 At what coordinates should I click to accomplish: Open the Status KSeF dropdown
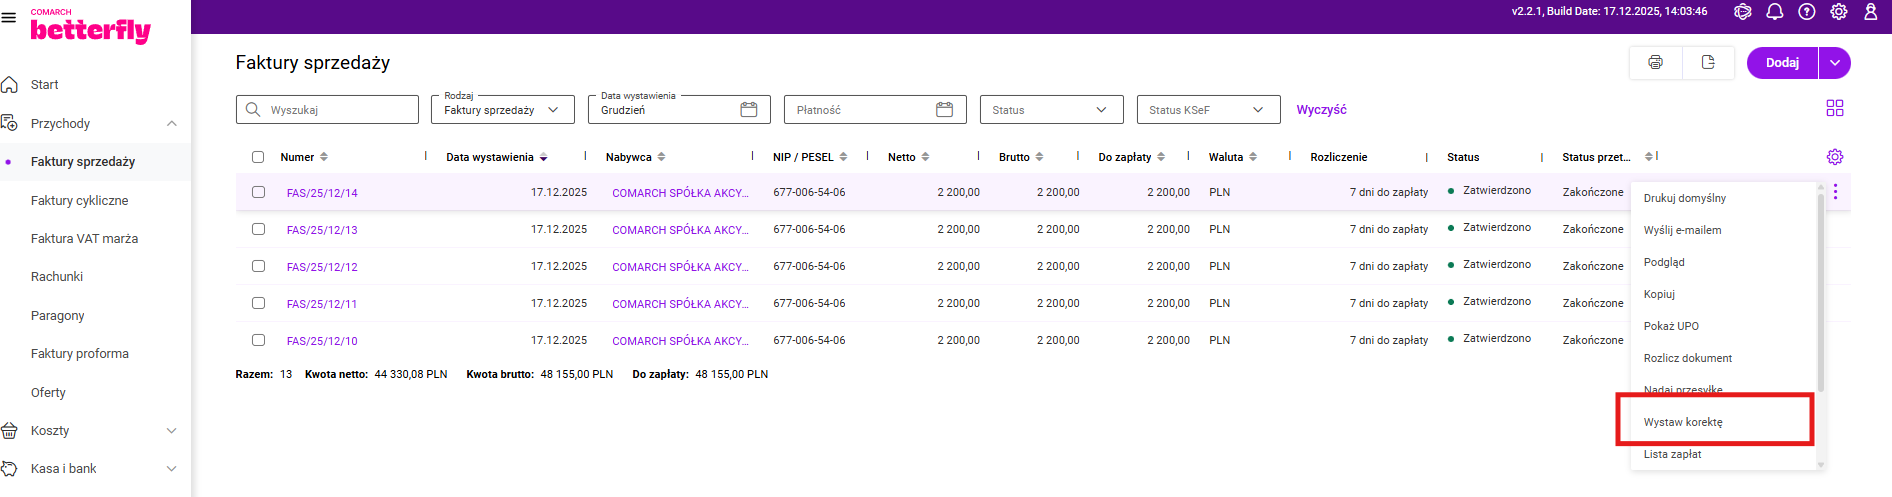coord(1208,110)
